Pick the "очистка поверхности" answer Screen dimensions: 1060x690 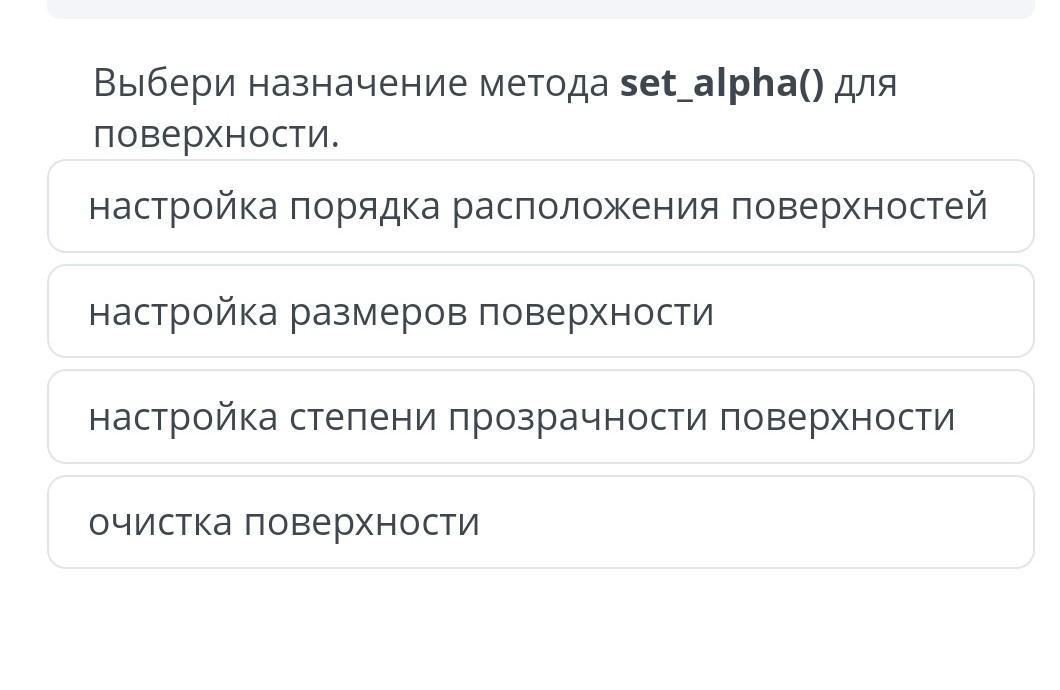[x=284, y=522]
